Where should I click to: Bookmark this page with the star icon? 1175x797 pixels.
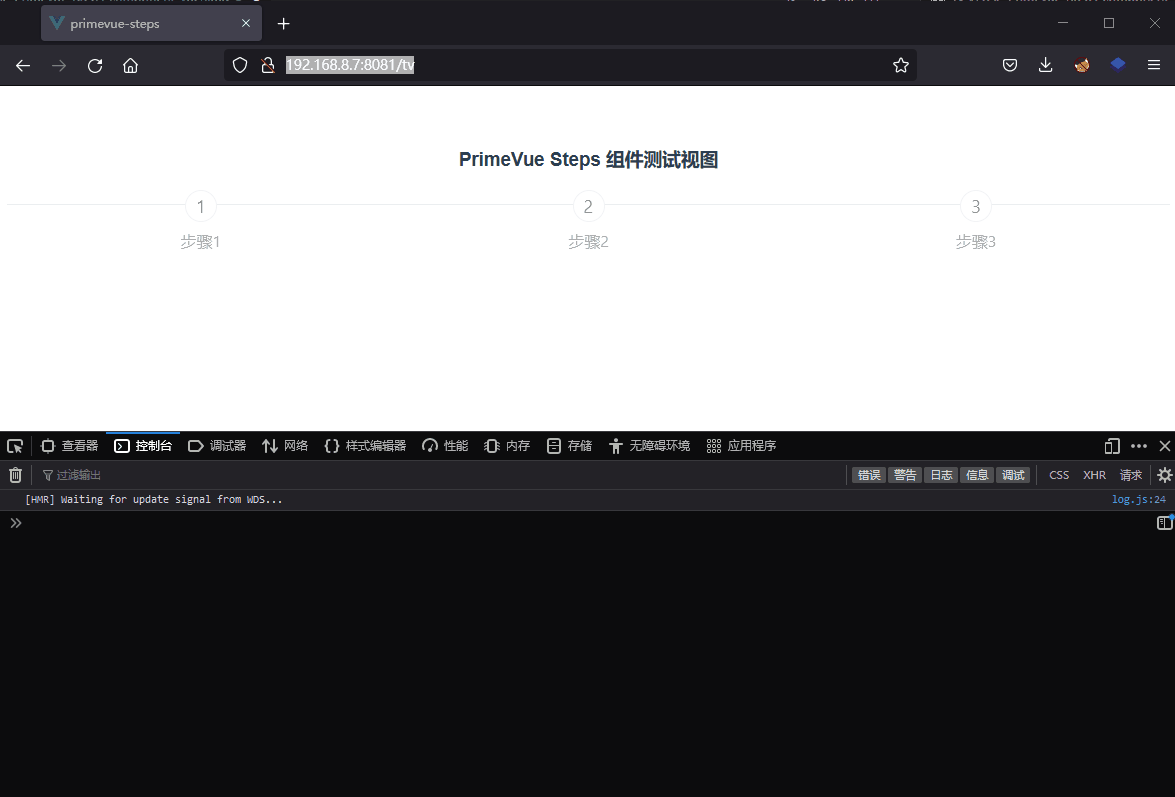(900, 66)
